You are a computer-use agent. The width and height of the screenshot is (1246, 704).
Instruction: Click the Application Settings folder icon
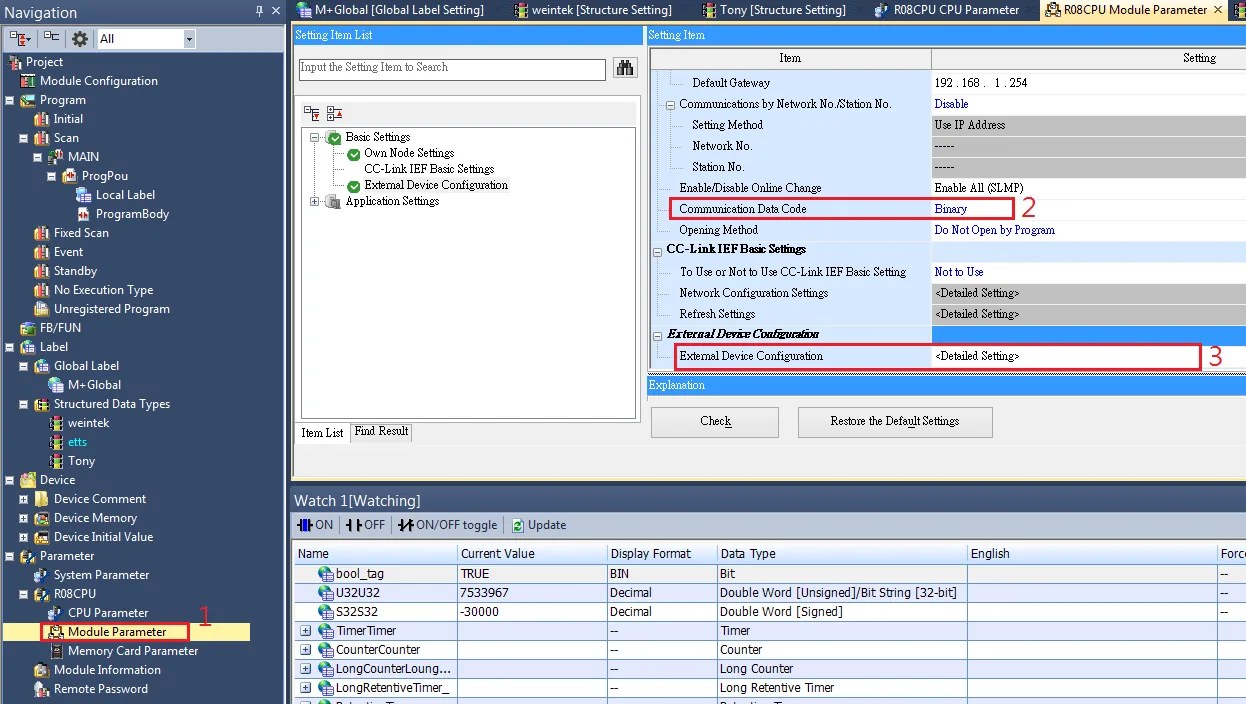pyautogui.click(x=333, y=202)
